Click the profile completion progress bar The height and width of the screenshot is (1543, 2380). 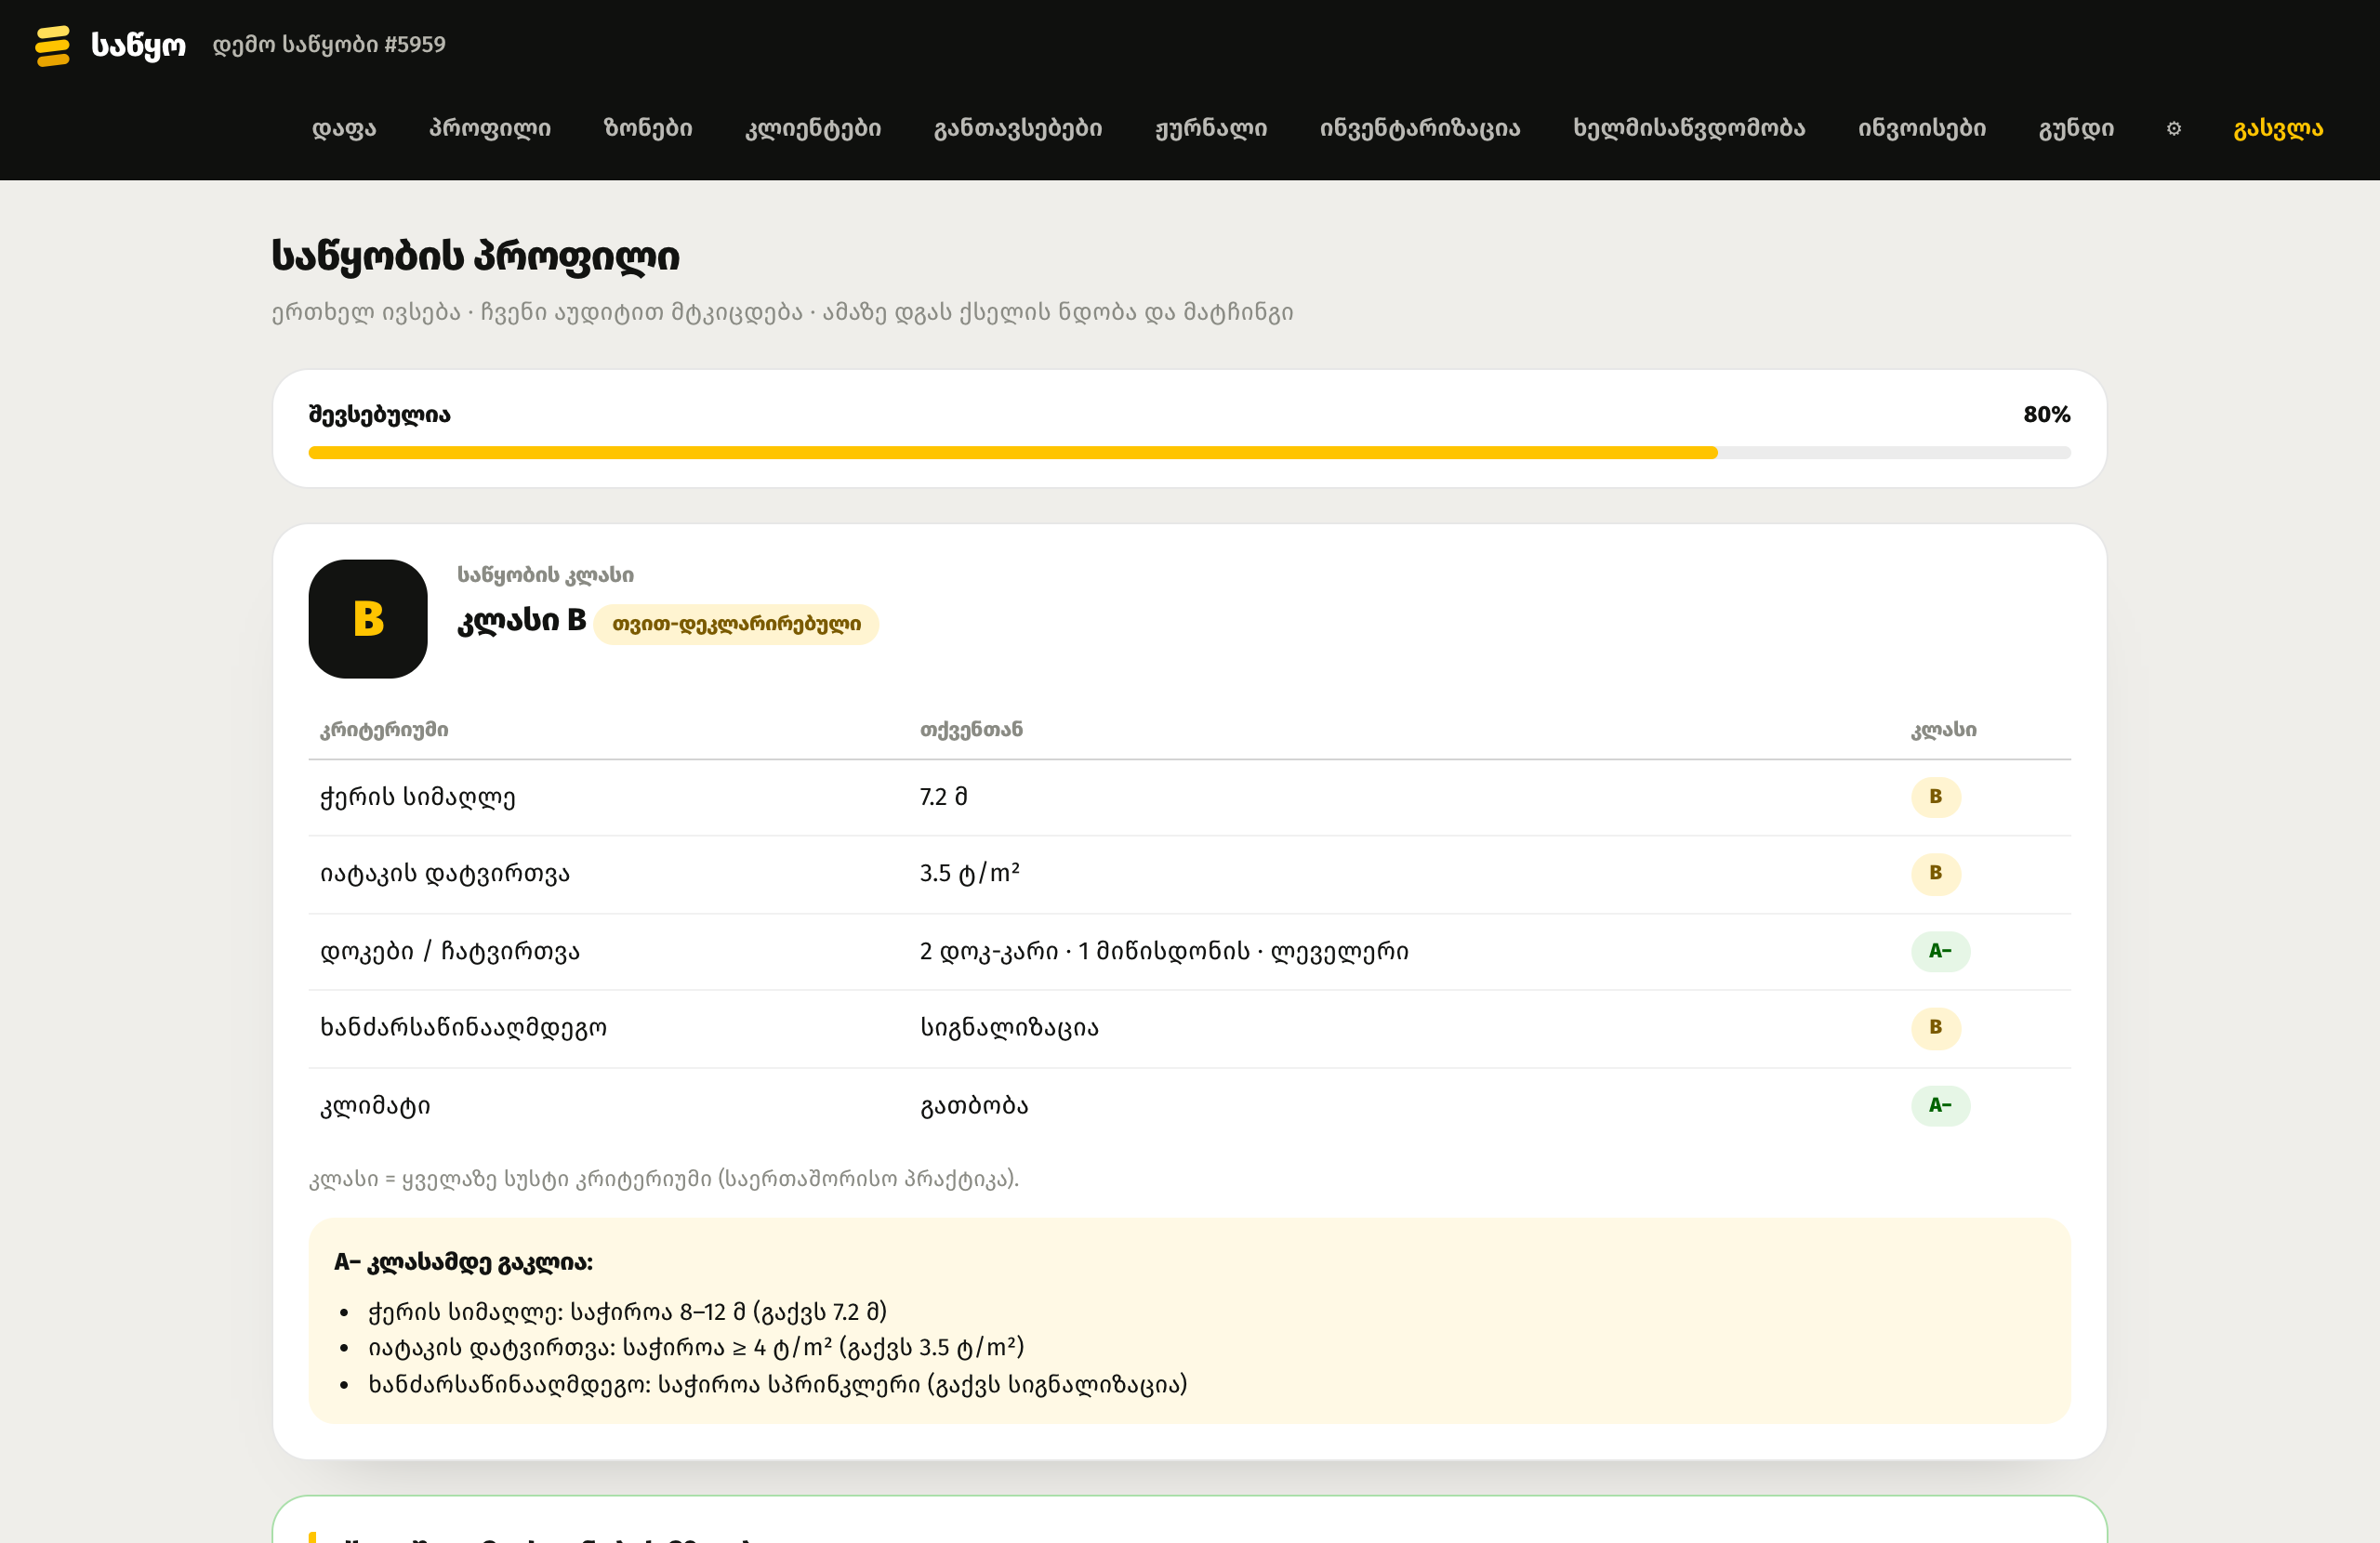pyautogui.click(x=1189, y=453)
